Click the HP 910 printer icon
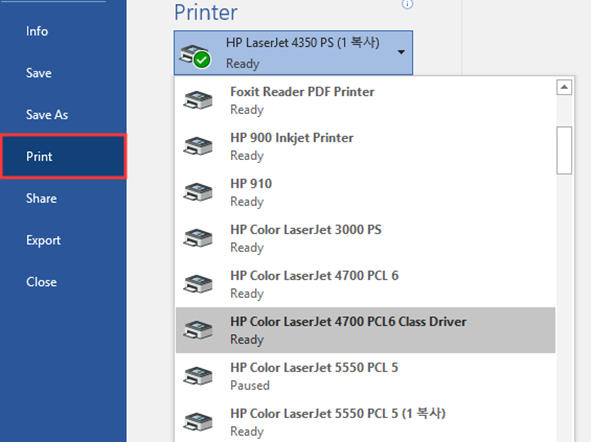Viewport: 591px width, 442px height. coord(198,192)
